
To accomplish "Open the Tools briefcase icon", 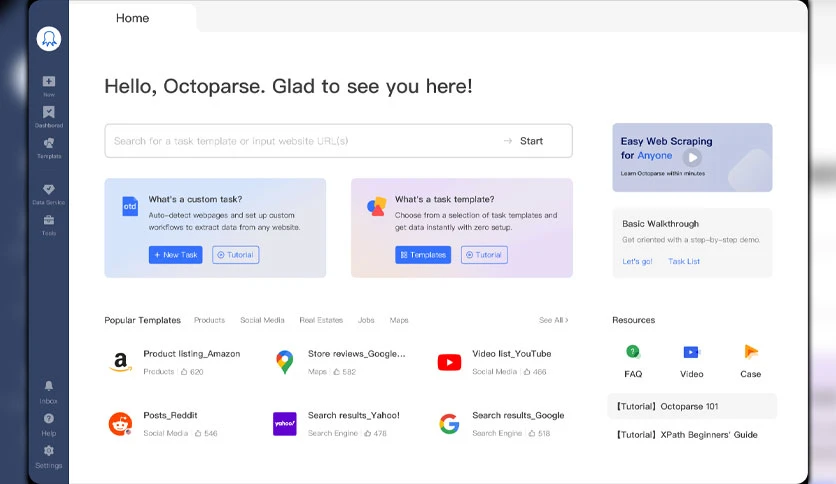I will click(49, 220).
